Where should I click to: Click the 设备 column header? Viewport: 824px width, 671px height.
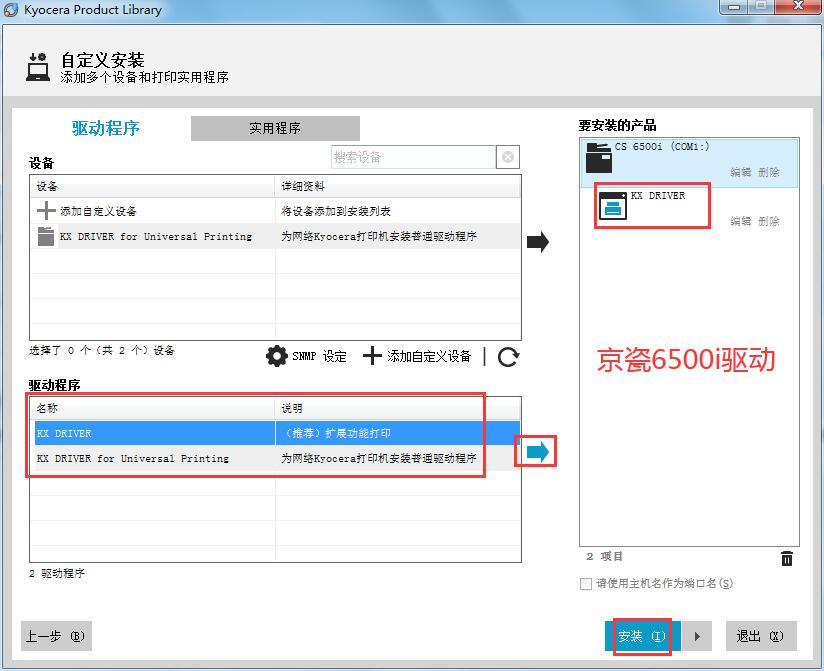pyautogui.click(x=152, y=186)
